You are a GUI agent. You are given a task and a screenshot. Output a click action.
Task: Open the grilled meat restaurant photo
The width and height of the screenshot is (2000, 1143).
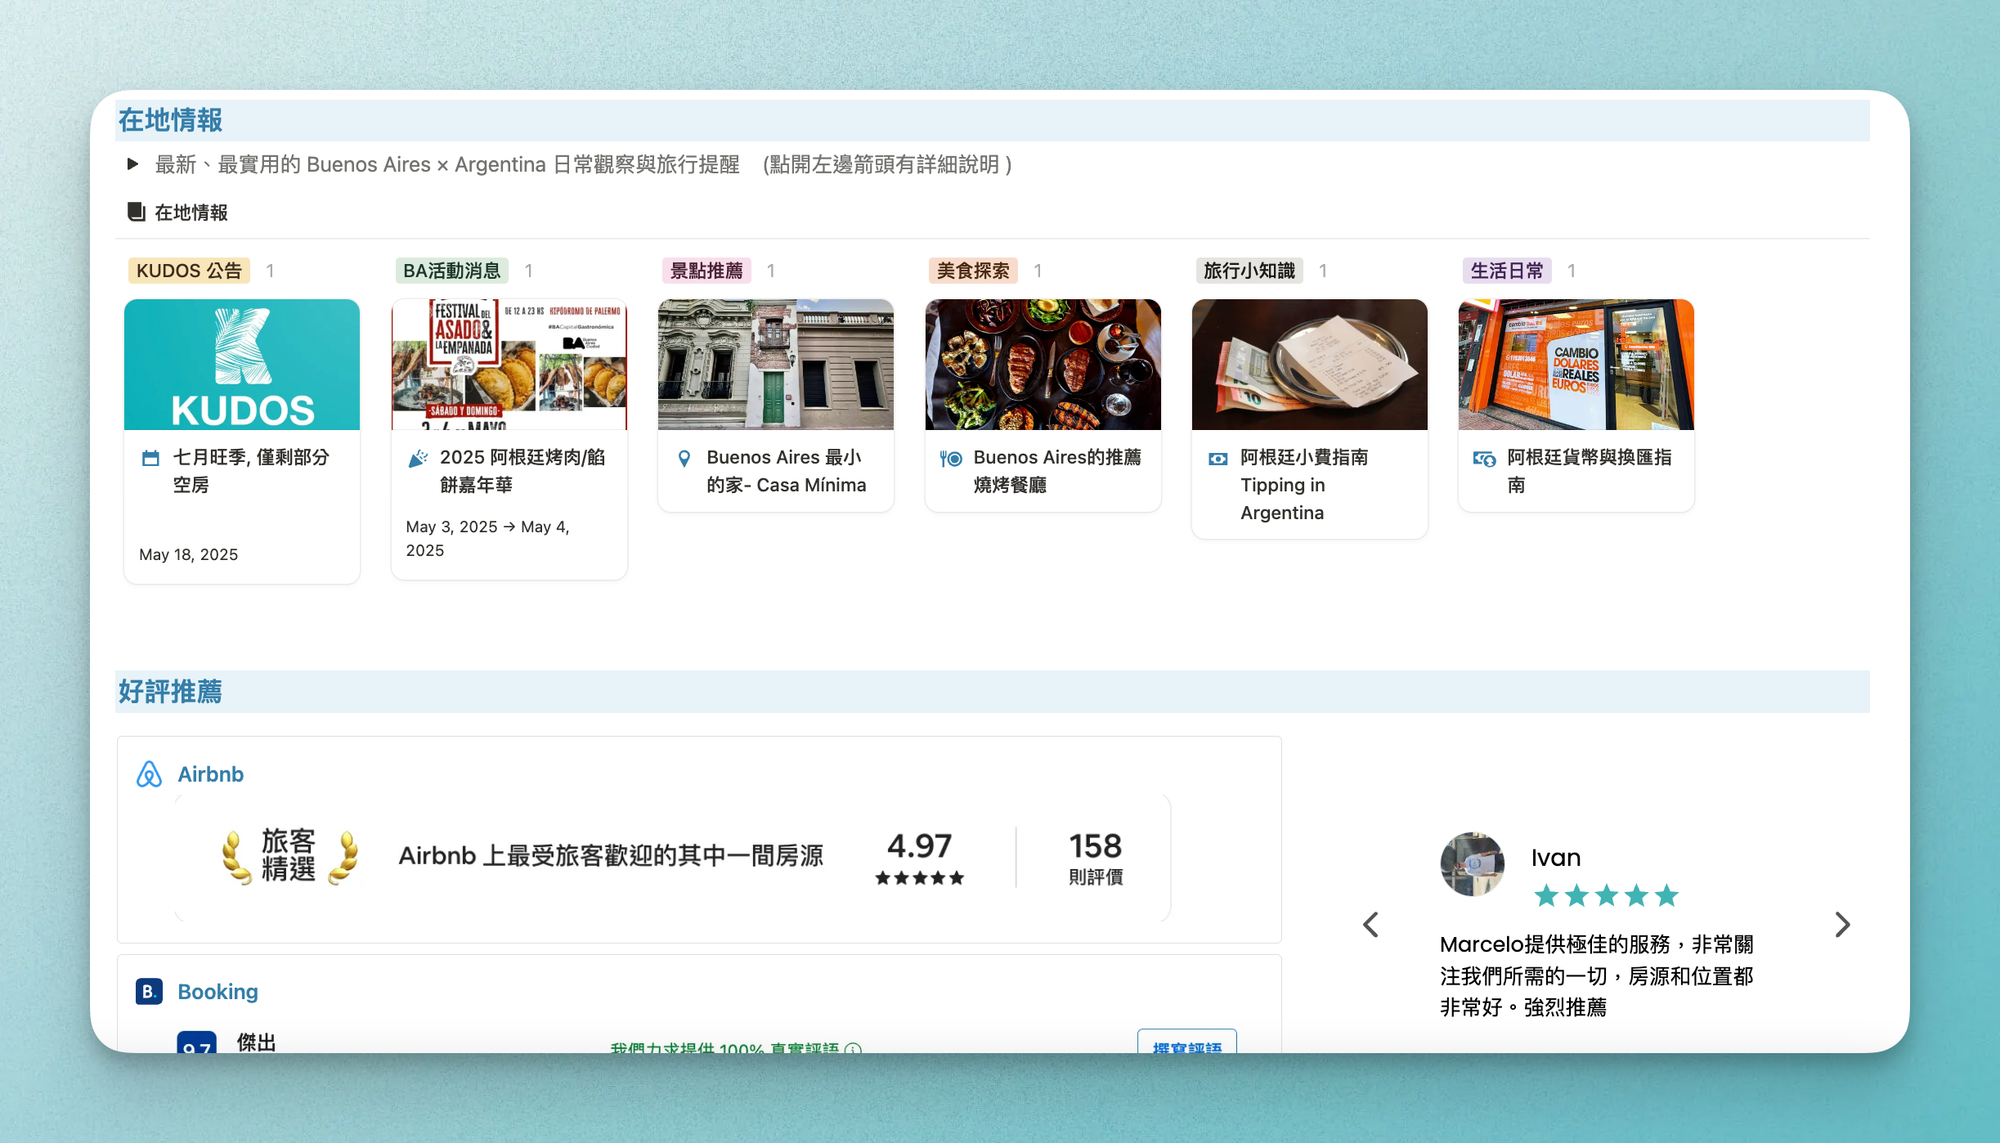[1043, 364]
